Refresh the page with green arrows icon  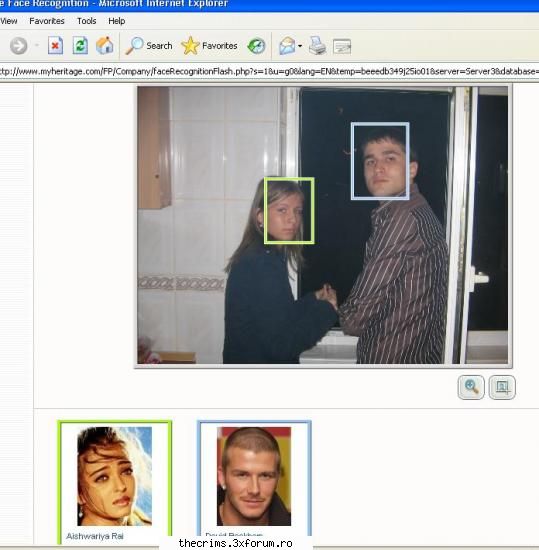pos(80,46)
